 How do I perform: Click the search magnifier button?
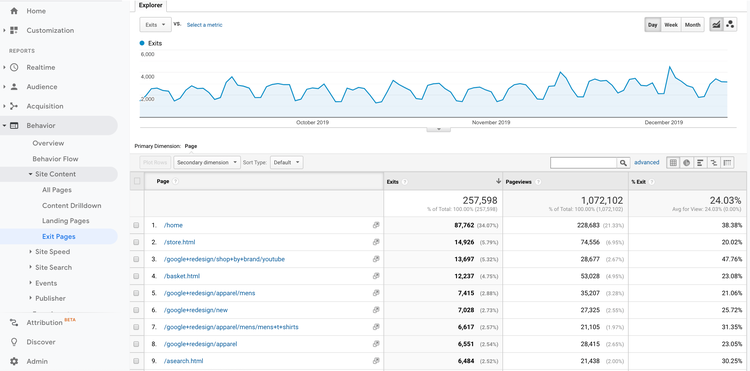coord(623,163)
